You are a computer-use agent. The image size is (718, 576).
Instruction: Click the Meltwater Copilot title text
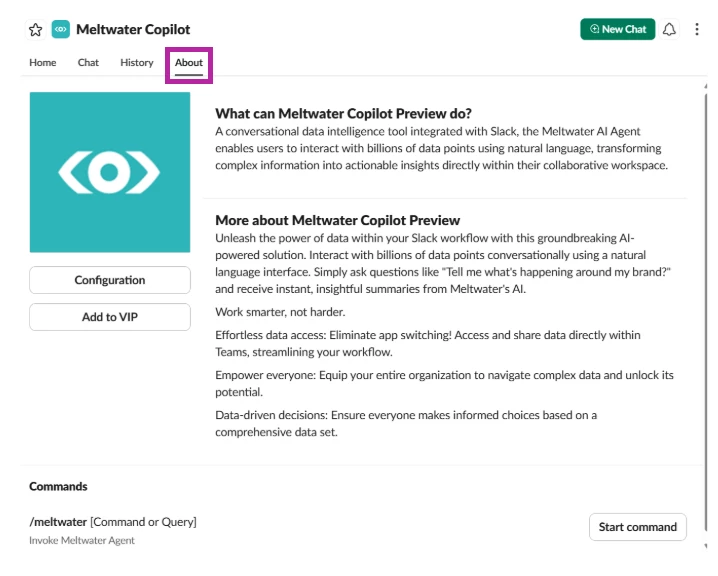(133, 29)
